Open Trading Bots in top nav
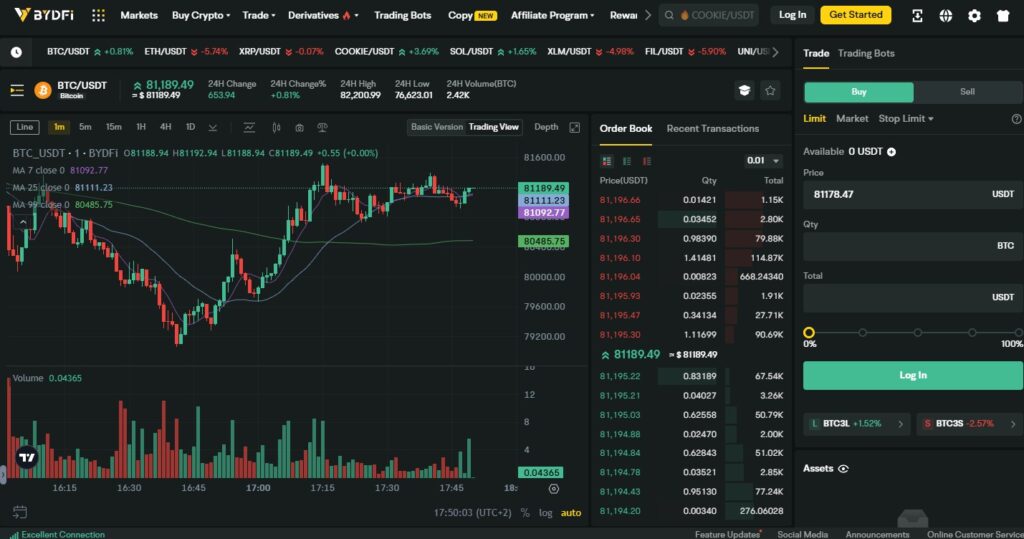The image size is (1024, 539). pyautogui.click(x=402, y=15)
